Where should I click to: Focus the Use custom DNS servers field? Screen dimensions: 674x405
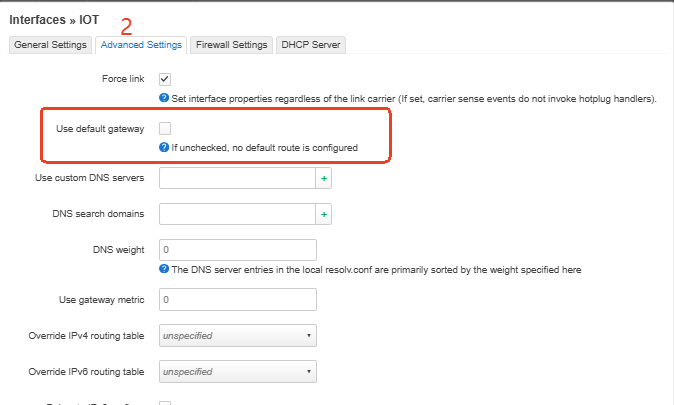point(237,178)
